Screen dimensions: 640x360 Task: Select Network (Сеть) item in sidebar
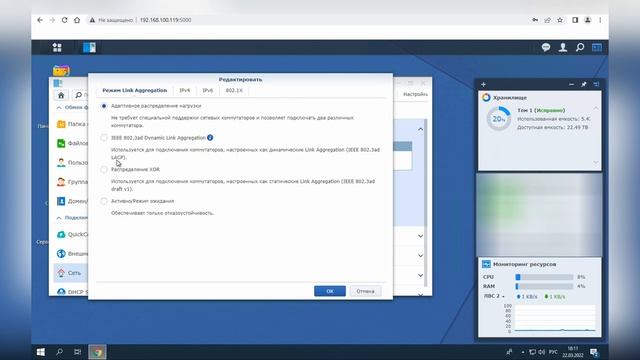(x=70, y=273)
